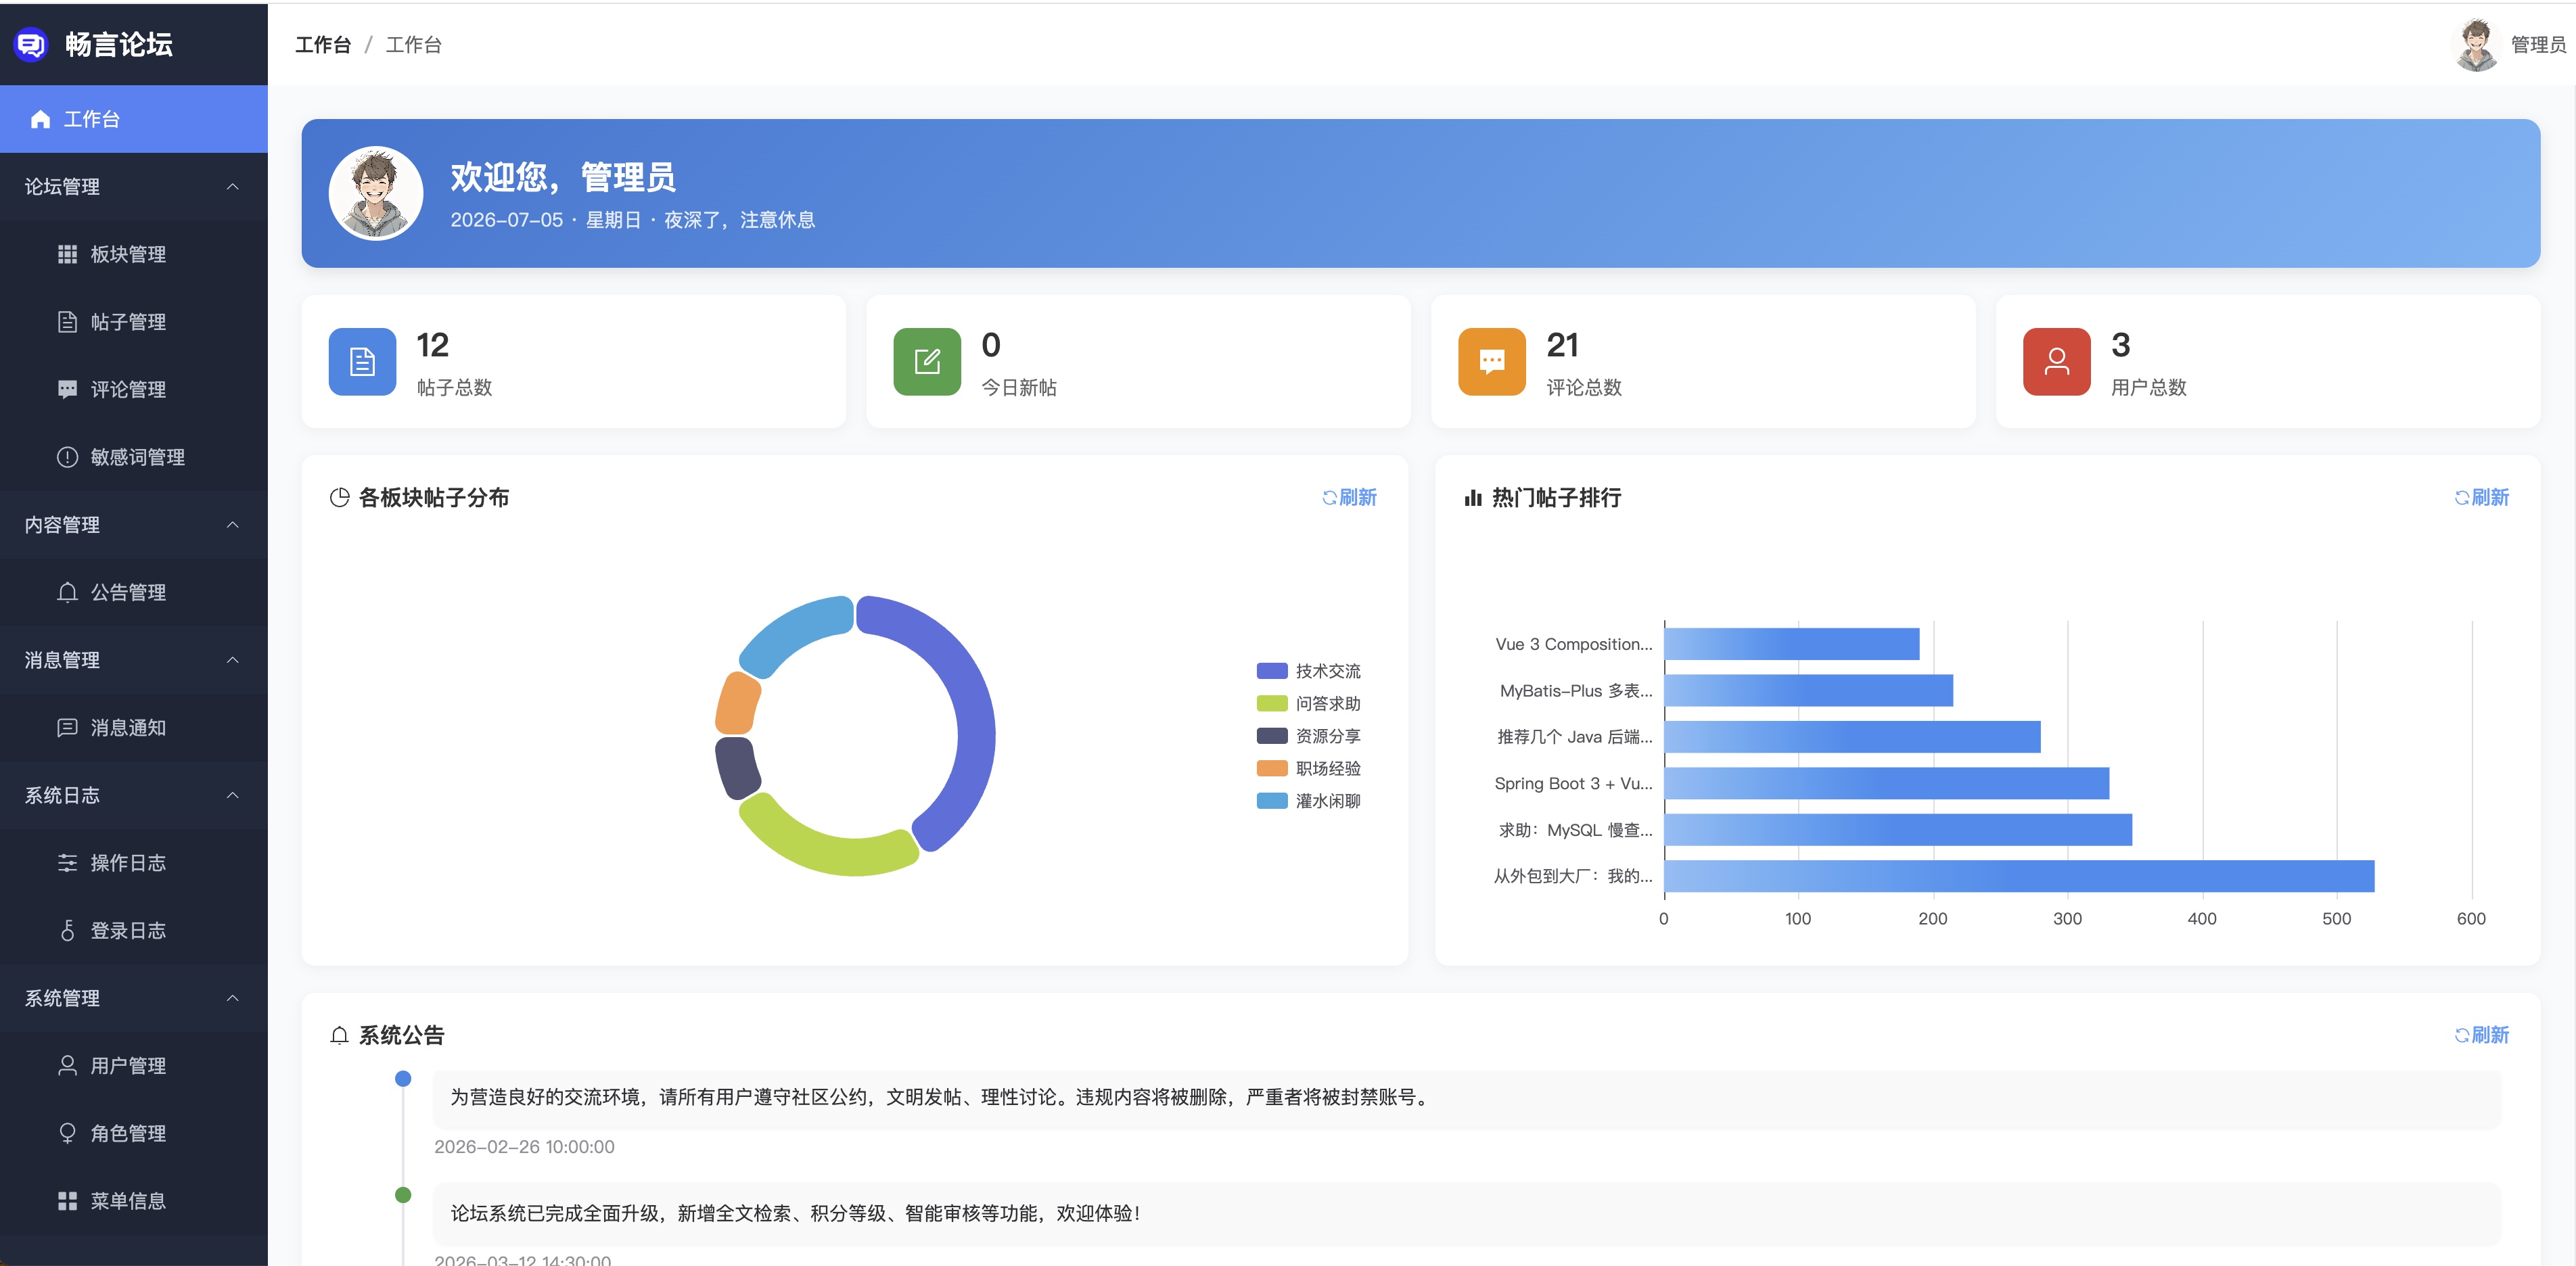Refresh the 系统公告 list
Image resolution: width=2576 pixels, height=1266 pixels.
[2481, 1035]
